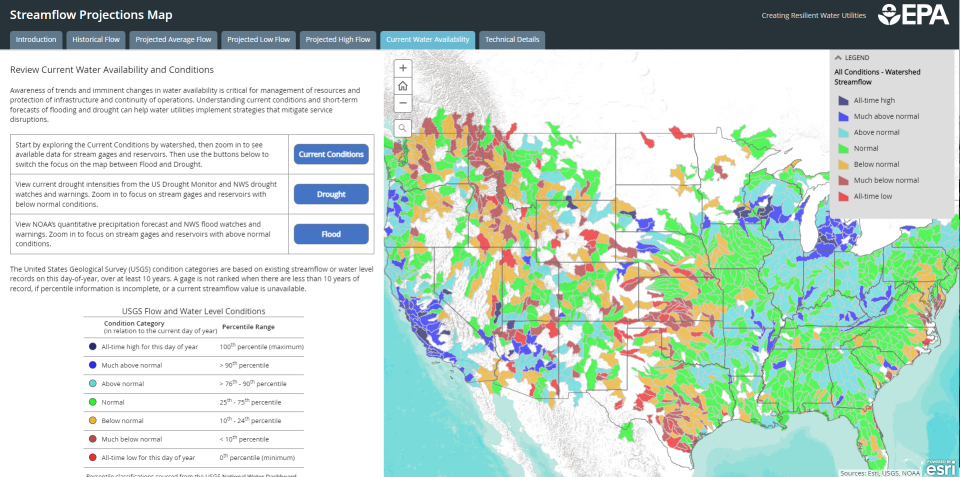Click the orange dot for Below normal row
The width and height of the screenshot is (960, 477).
tap(92, 421)
